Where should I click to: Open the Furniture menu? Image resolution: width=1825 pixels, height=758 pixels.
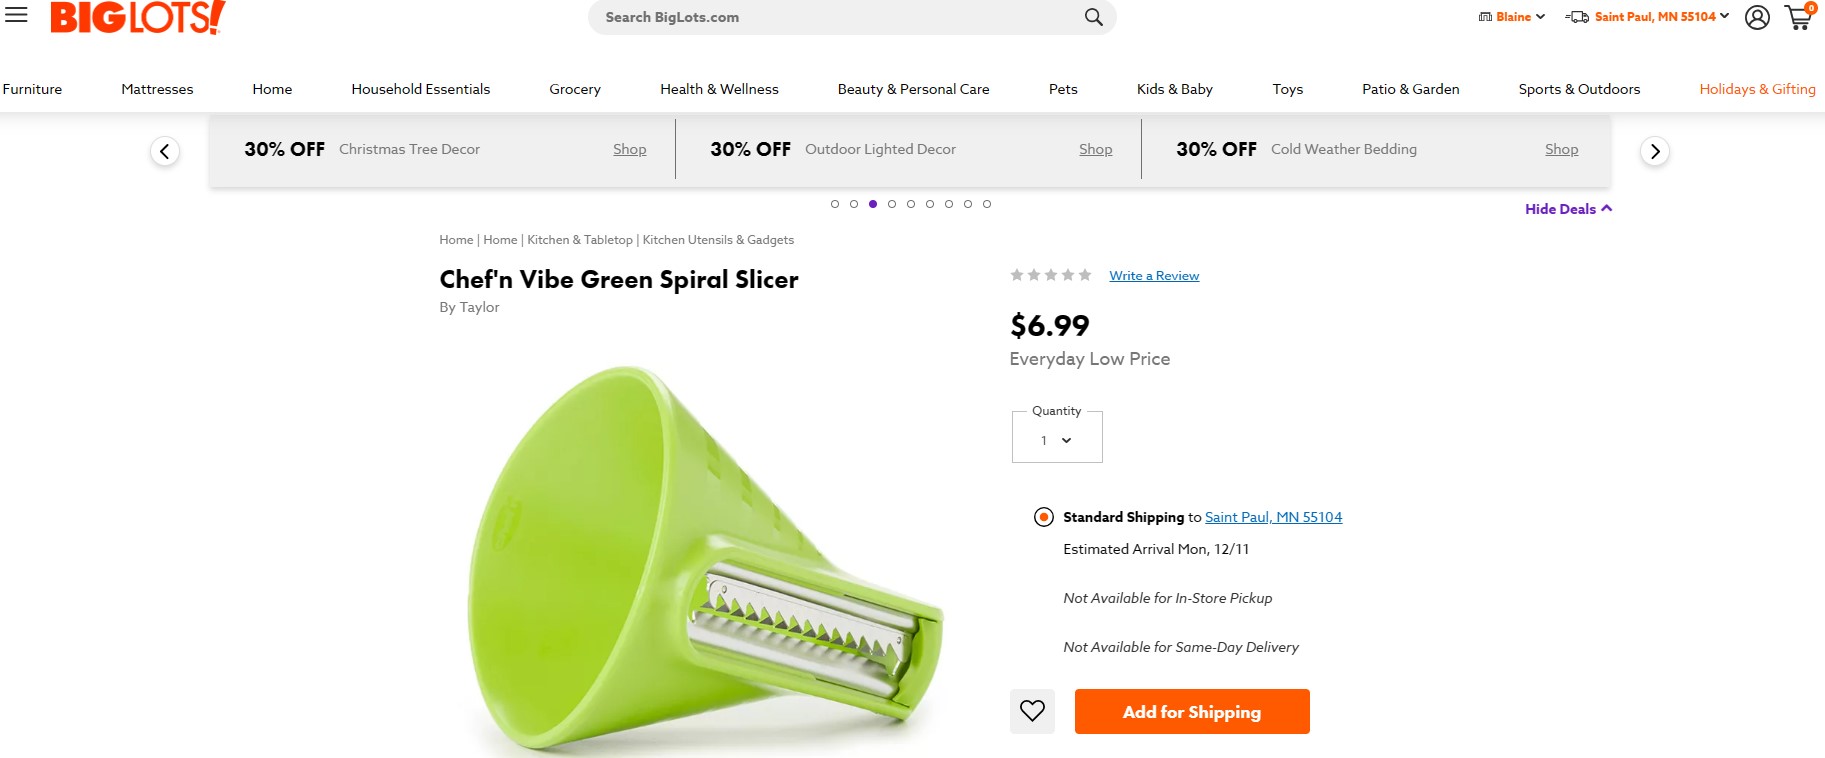click(x=32, y=89)
